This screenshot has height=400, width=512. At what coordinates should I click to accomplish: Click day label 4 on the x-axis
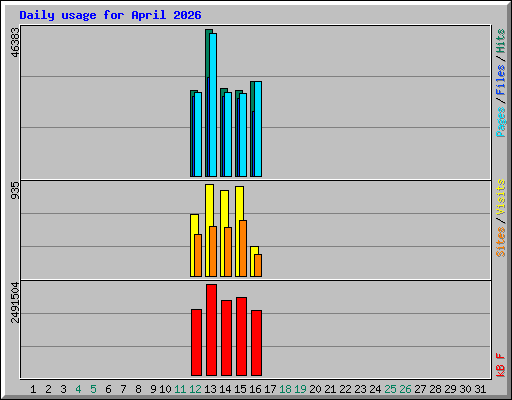point(78,389)
